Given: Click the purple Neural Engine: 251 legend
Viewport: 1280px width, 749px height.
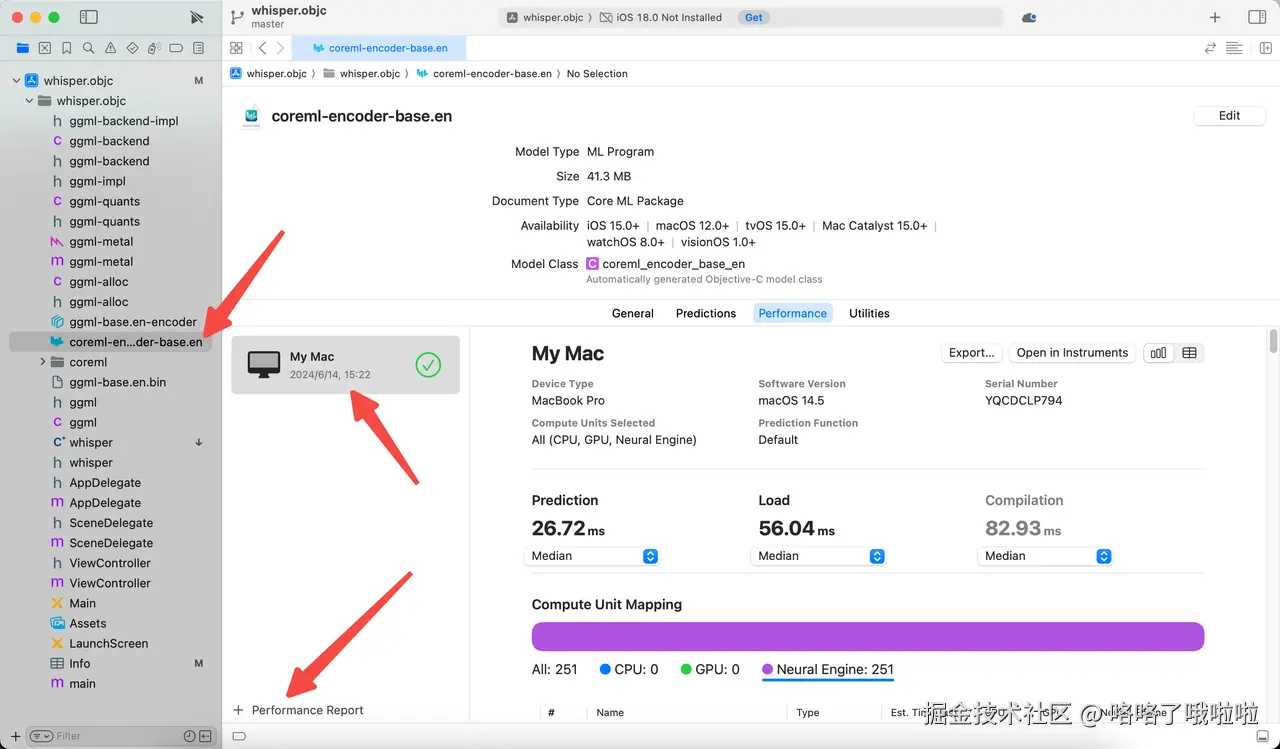Looking at the screenshot, I should point(828,670).
